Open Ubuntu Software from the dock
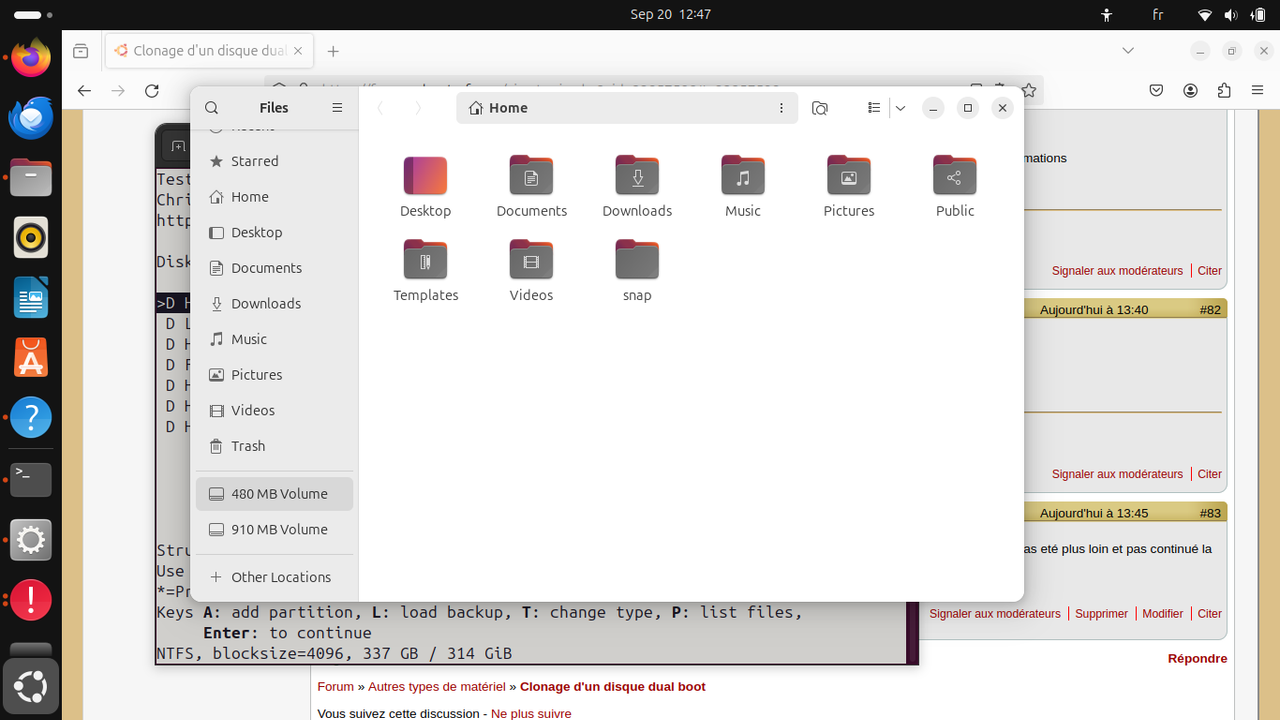 [30, 358]
